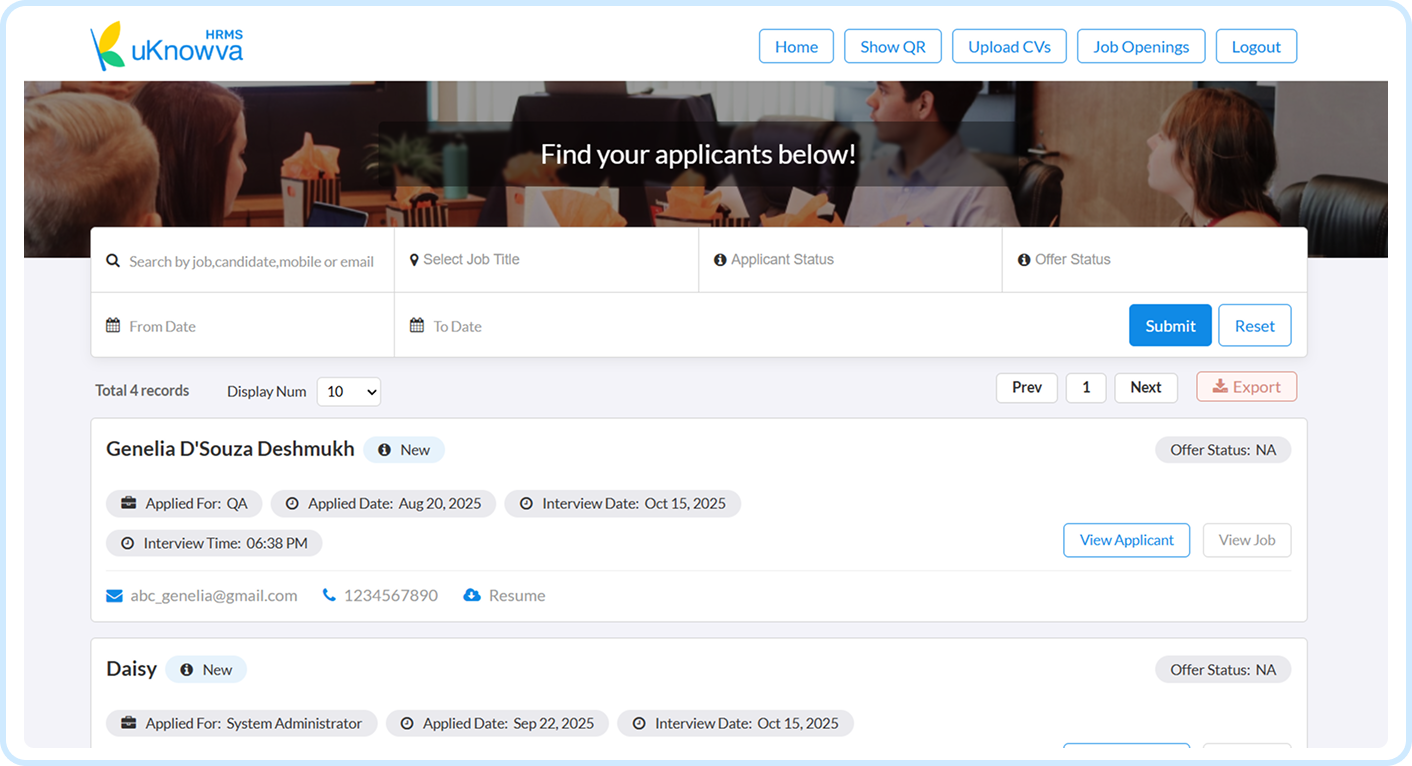Click Logout in the top navigation
The width and height of the screenshot is (1412, 766).
1256,46
